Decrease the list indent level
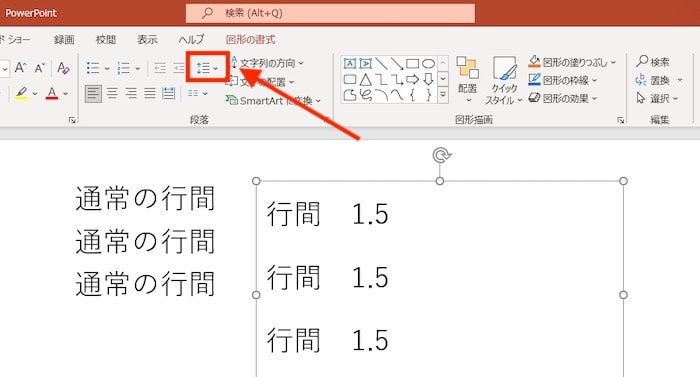The image size is (700, 377). pyautogui.click(x=160, y=68)
